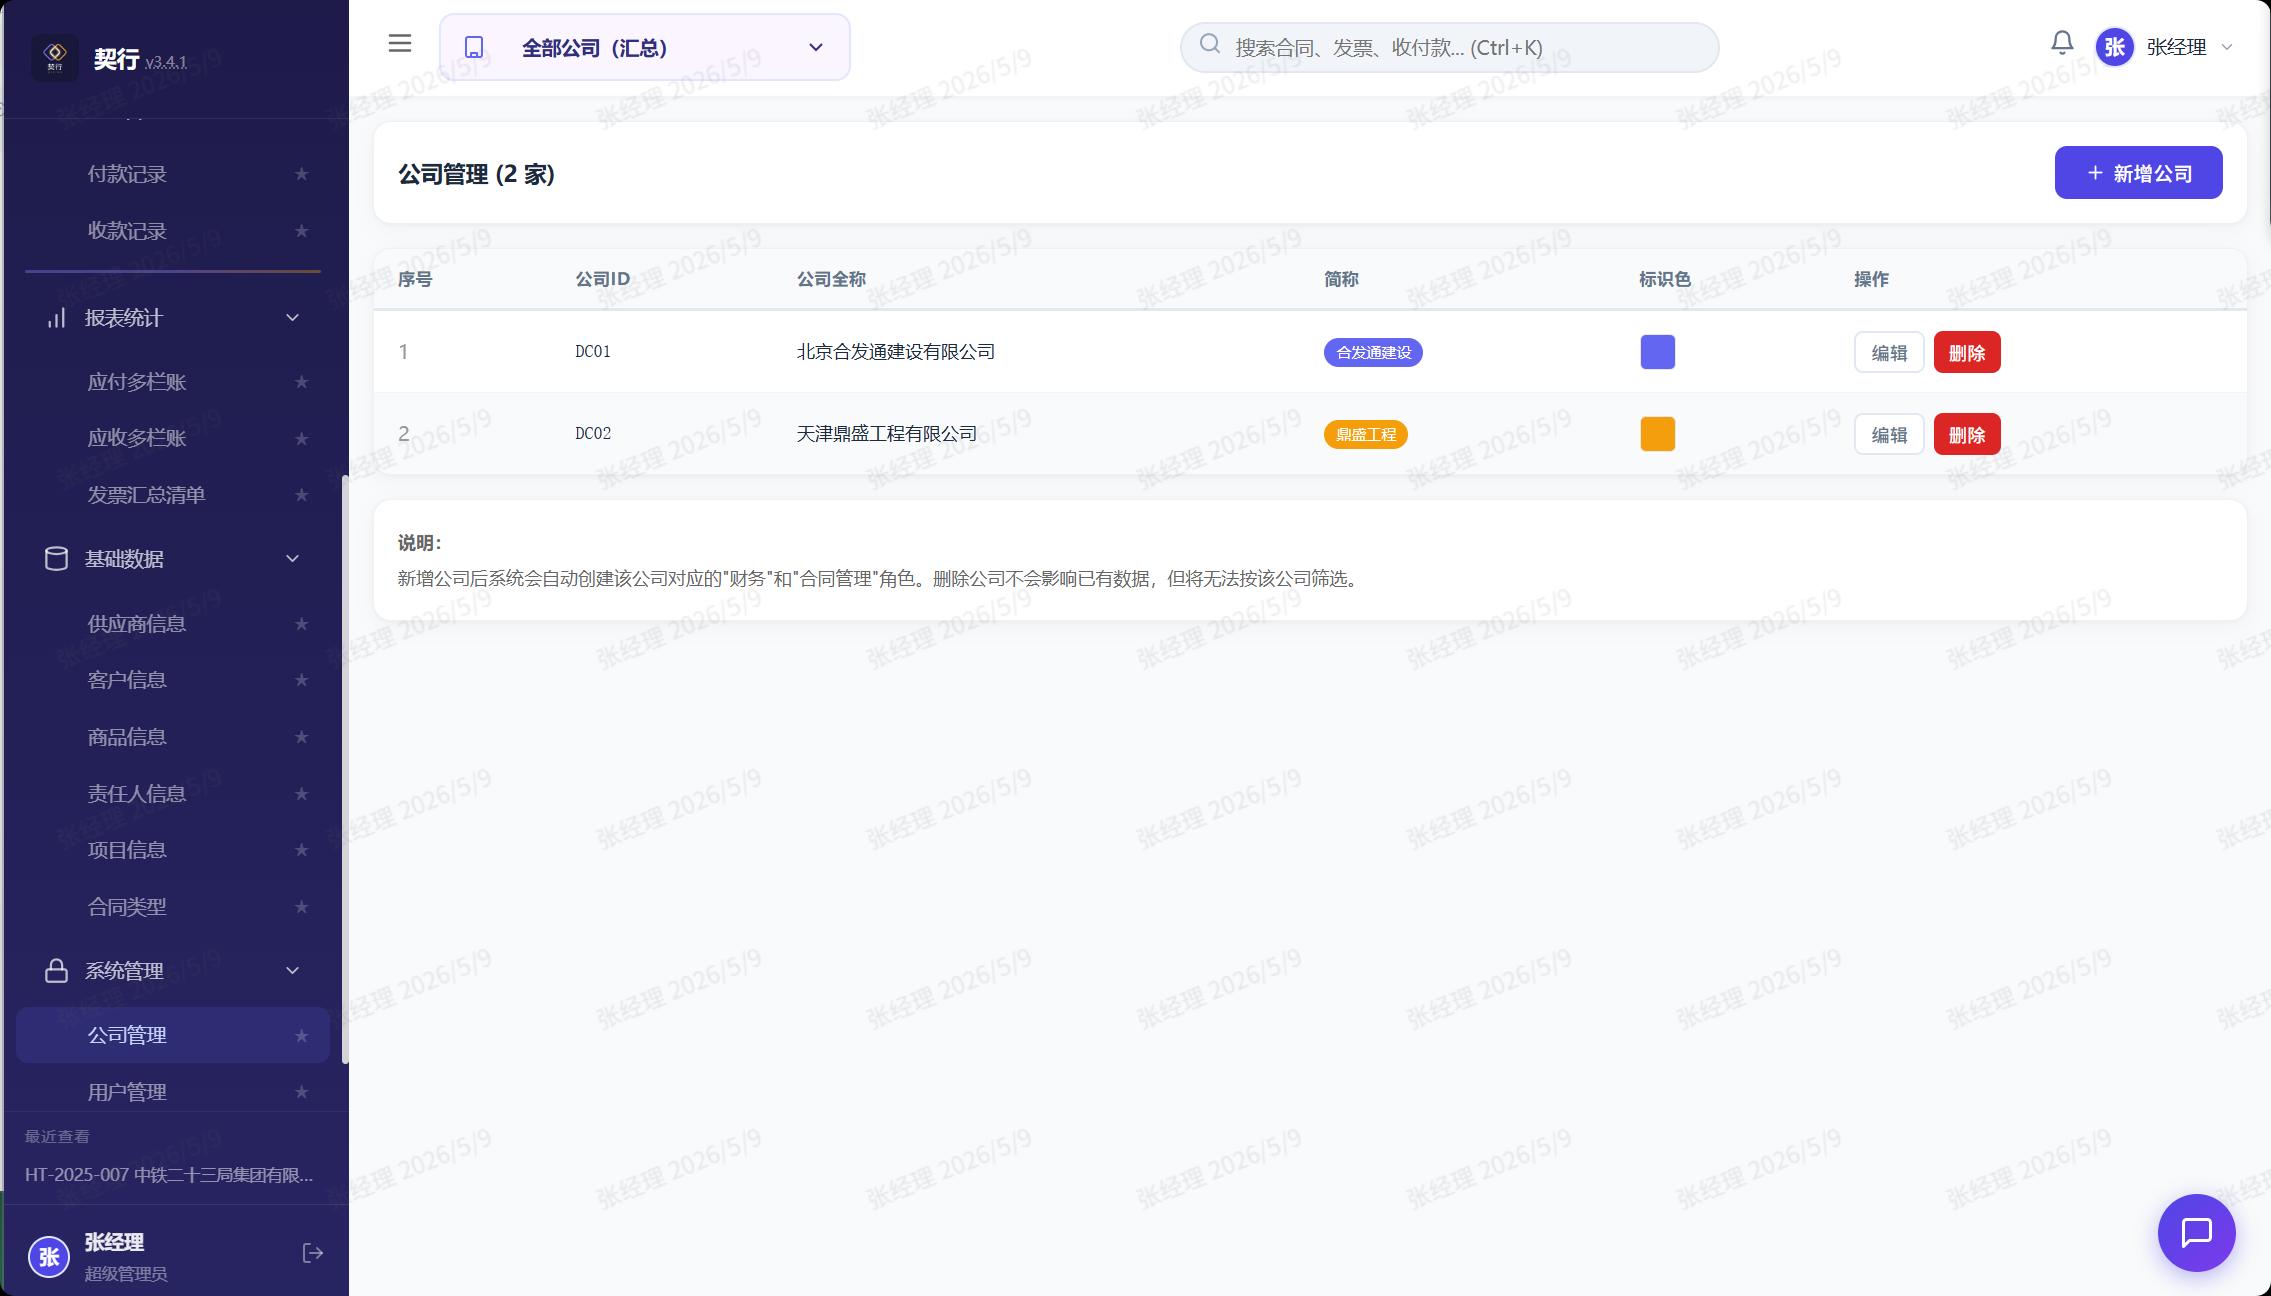This screenshot has width=2271, height=1296.
Task: Favorite star for 收款记录
Action: tap(301, 231)
